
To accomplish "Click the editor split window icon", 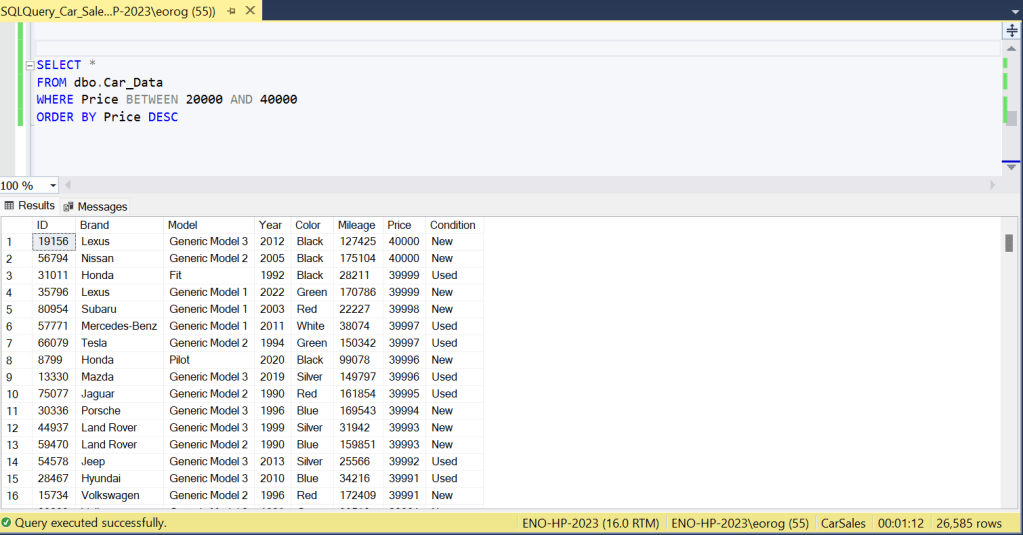I will (1011, 31).
